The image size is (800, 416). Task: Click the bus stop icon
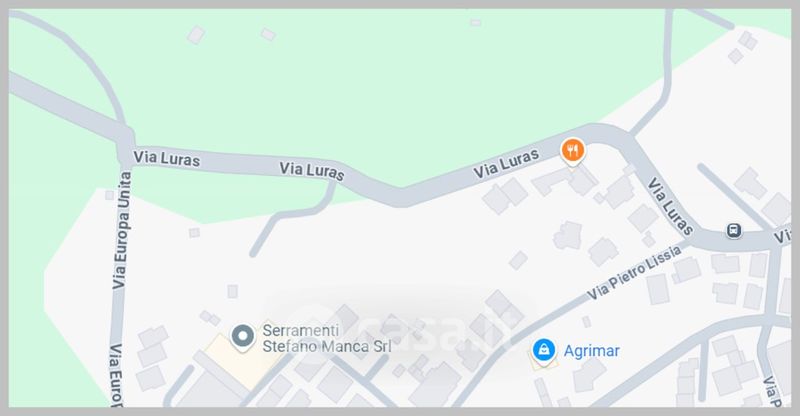734,230
